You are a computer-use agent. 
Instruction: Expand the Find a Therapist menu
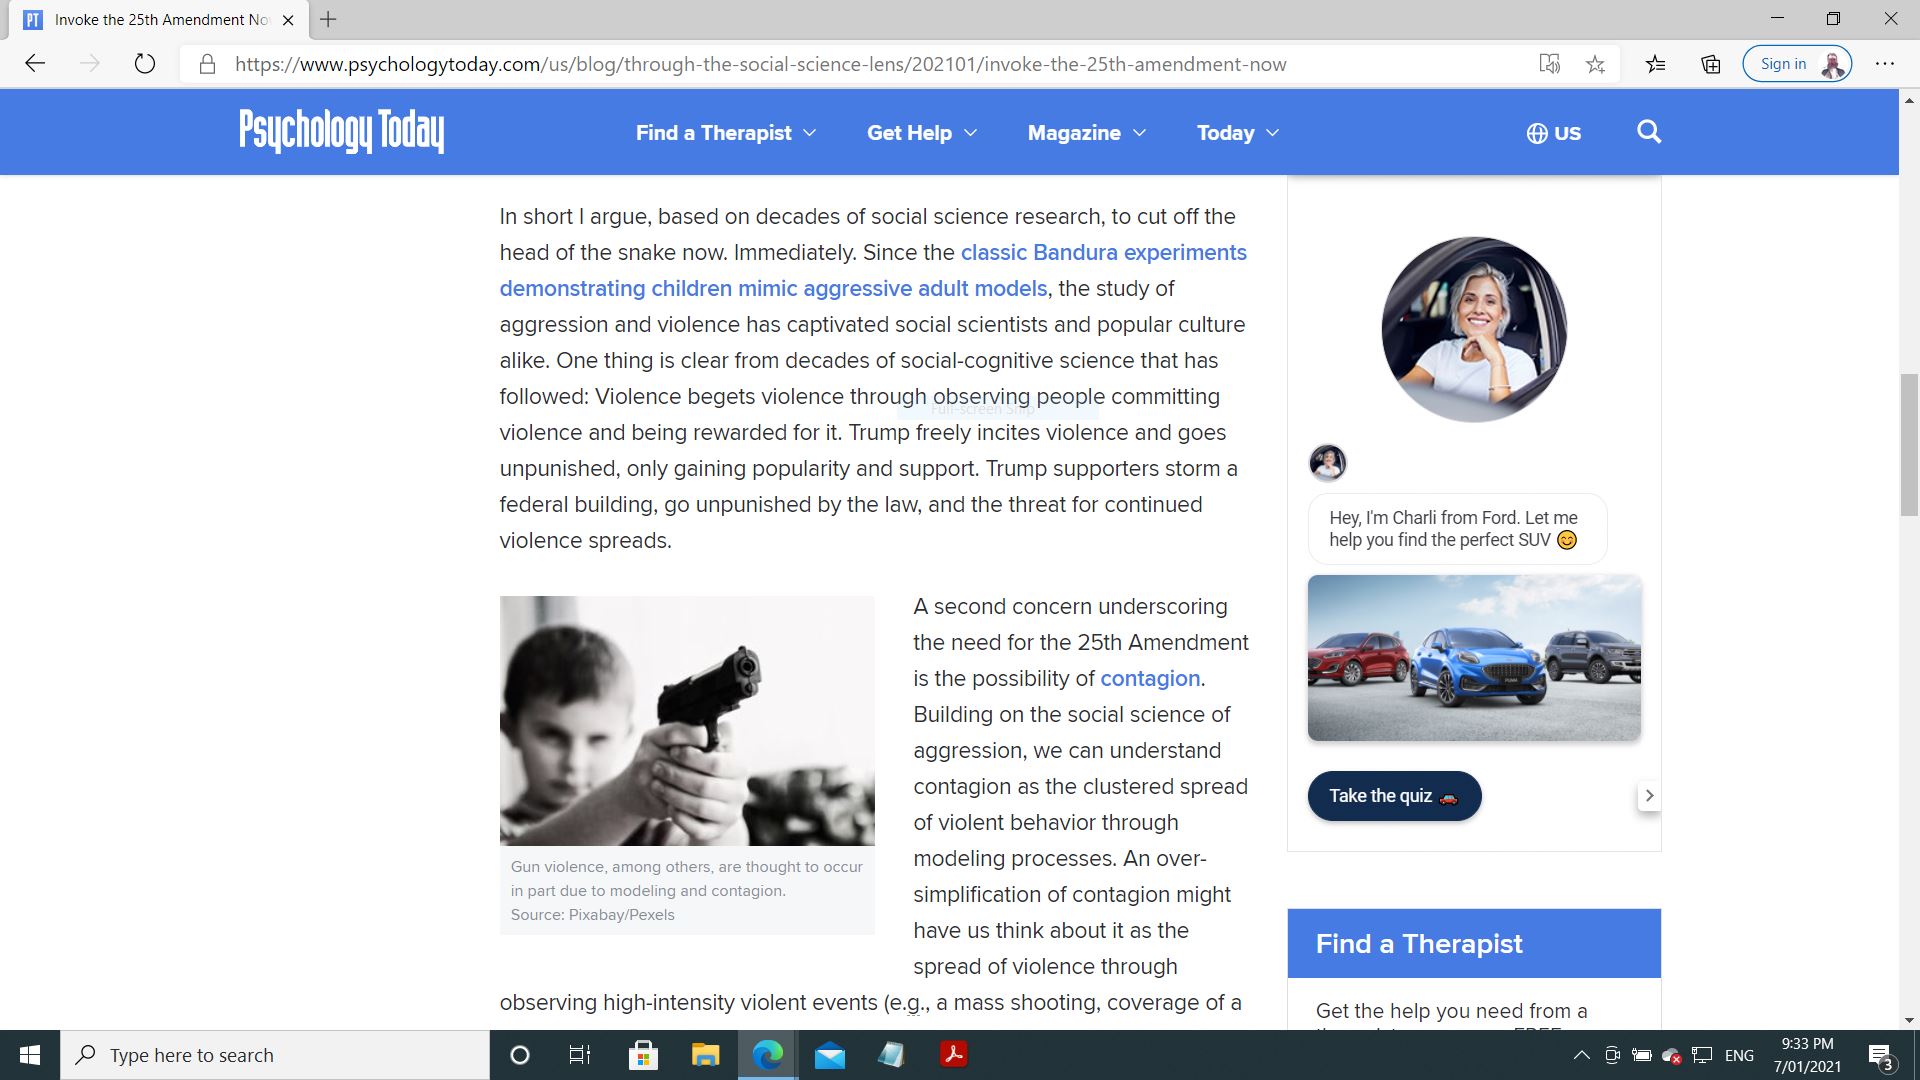click(726, 133)
